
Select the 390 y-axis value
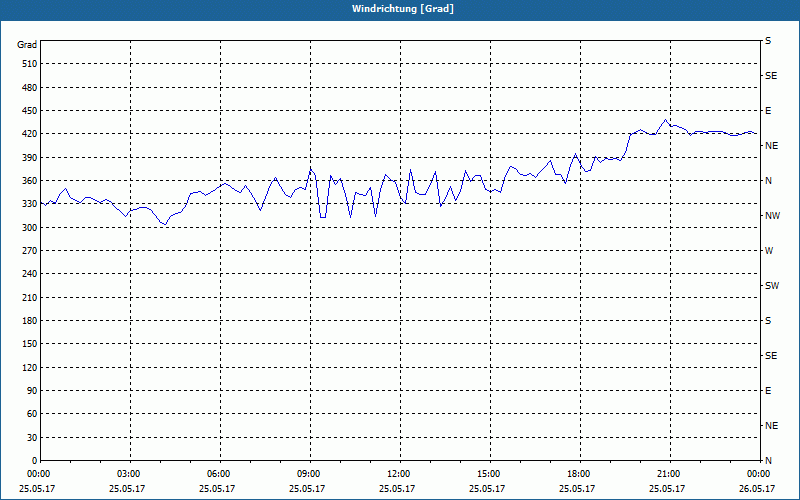(30, 157)
